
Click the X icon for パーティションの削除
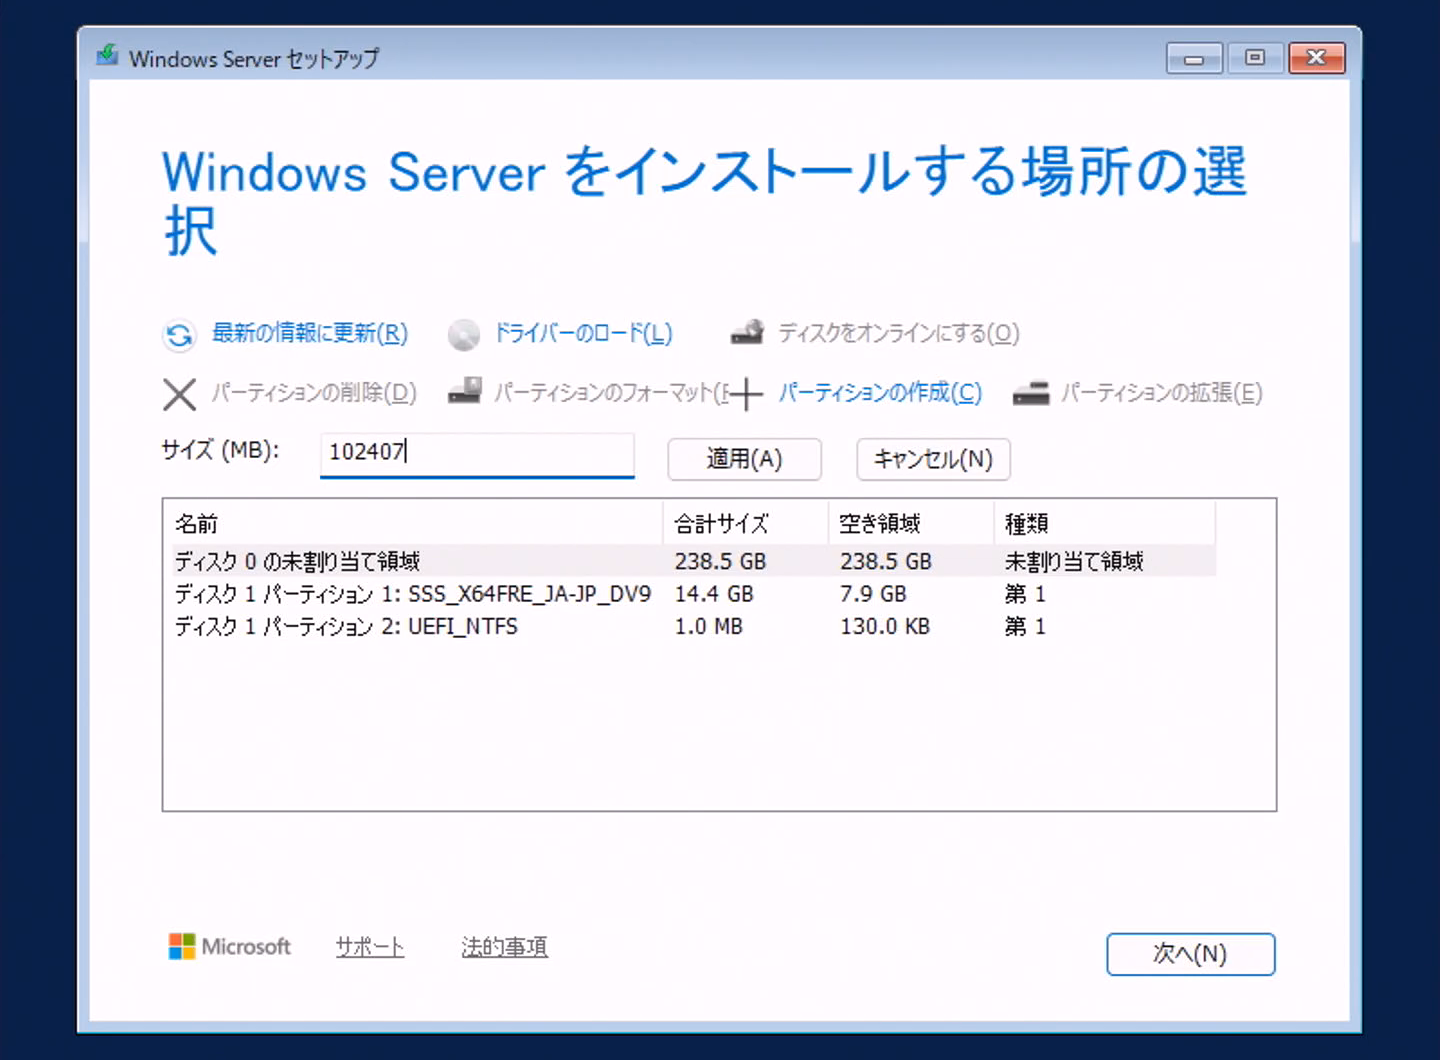pos(179,394)
